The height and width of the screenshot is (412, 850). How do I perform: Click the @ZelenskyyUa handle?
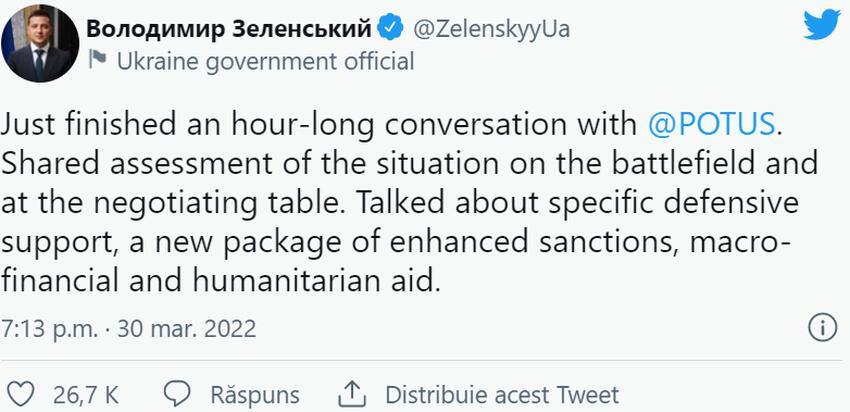click(491, 28)
